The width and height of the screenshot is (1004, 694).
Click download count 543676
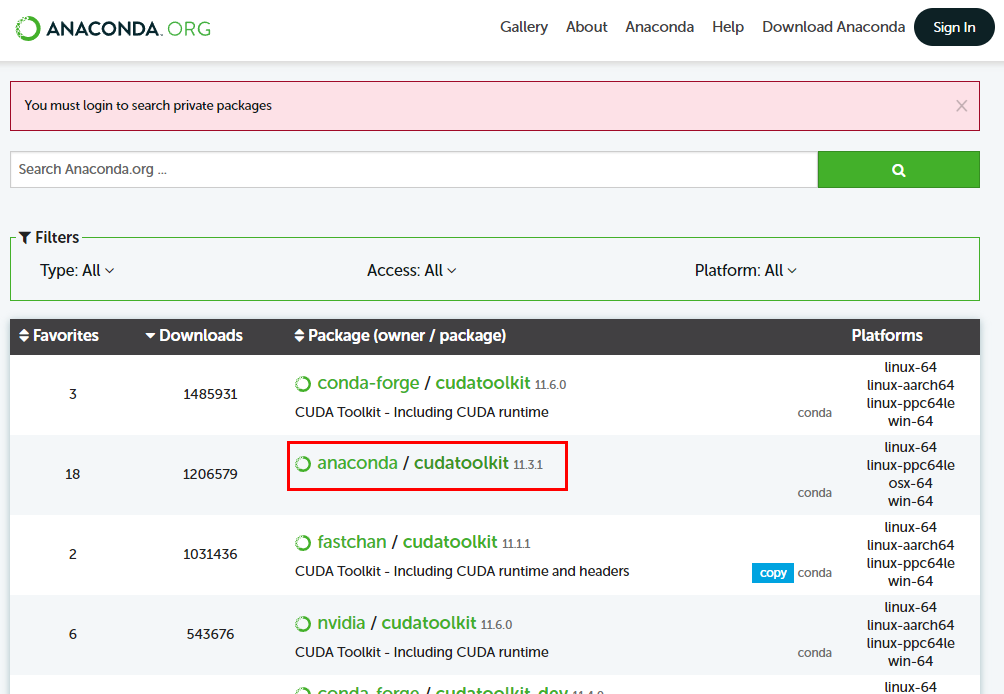coord(210,634)
